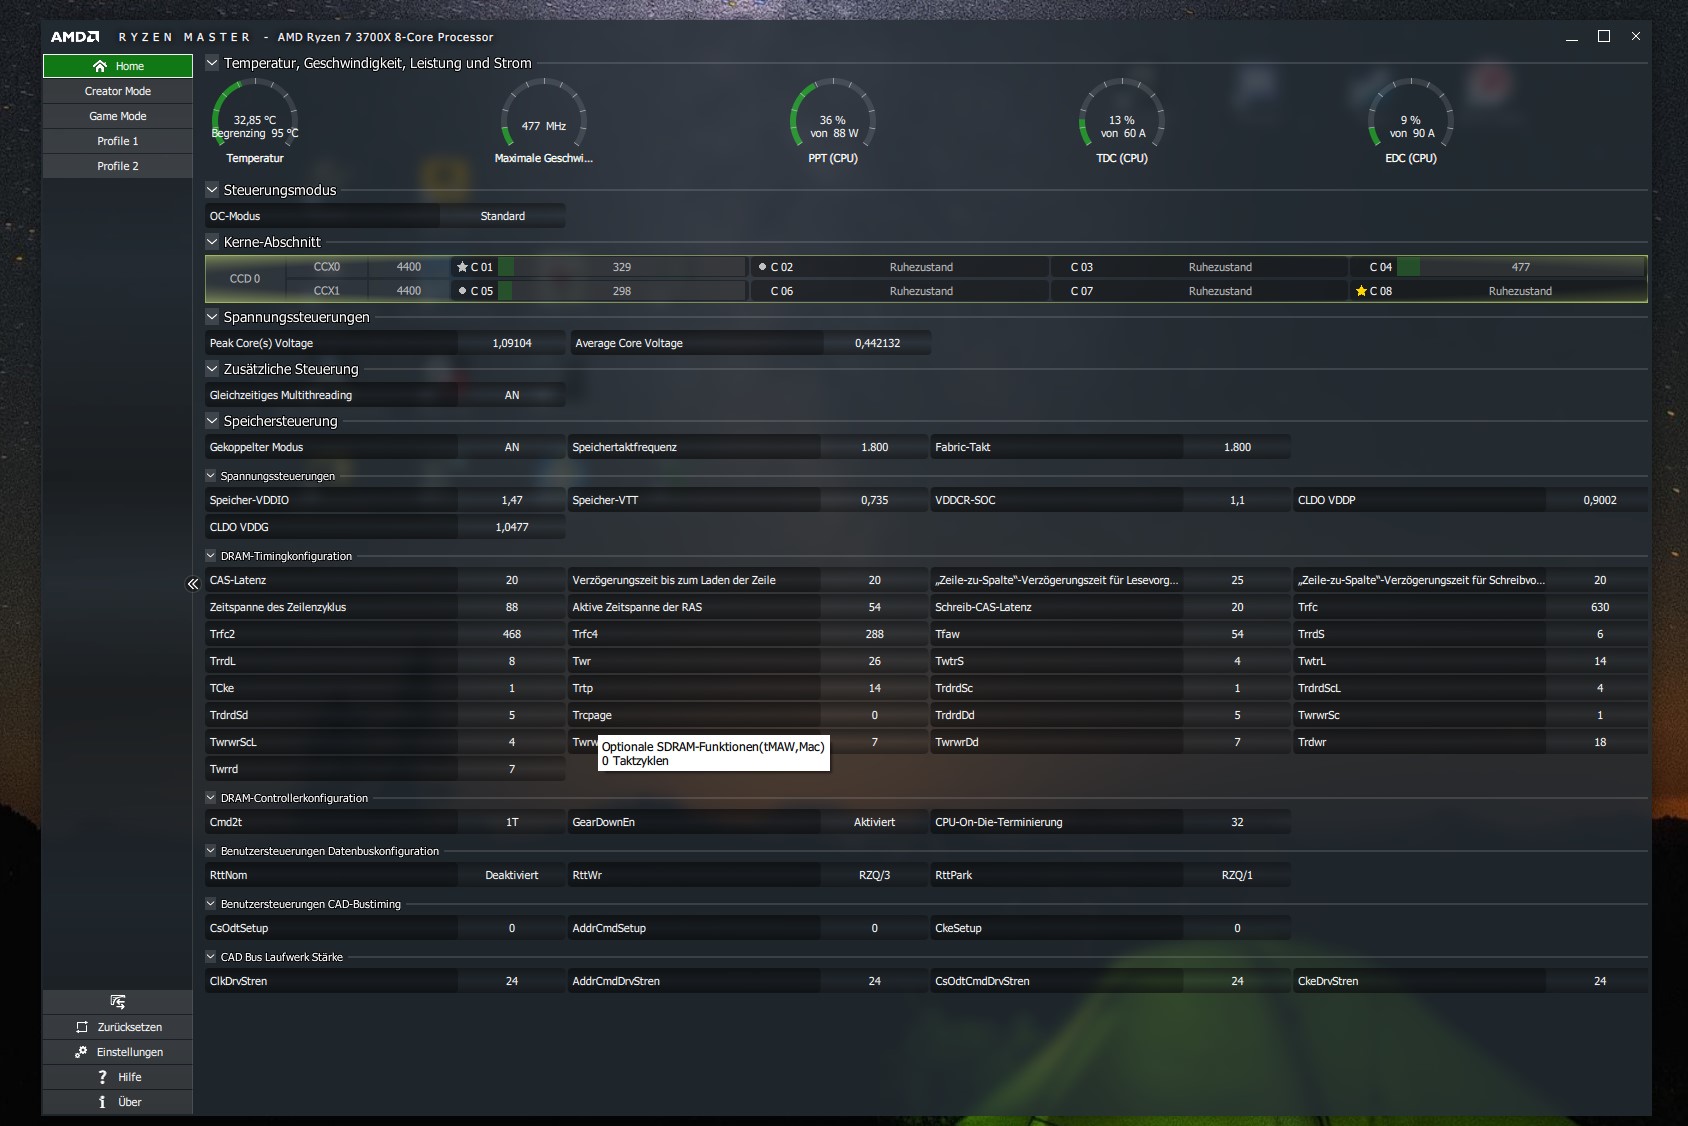Screen dimensions: 1688x1126
Task: Click the Temperatur gauge
Action: [x=255, y=122]
